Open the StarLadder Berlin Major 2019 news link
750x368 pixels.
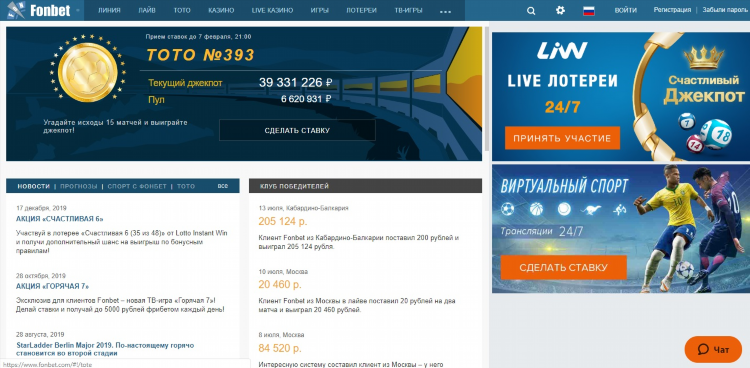105,349
